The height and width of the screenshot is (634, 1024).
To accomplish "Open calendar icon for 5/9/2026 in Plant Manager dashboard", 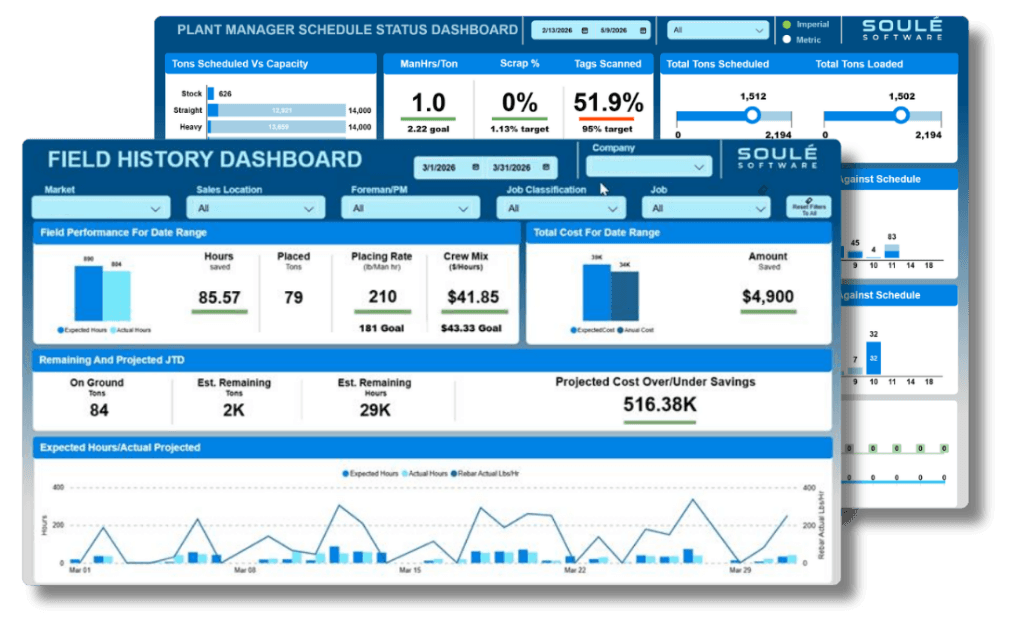I will (643, 31).
